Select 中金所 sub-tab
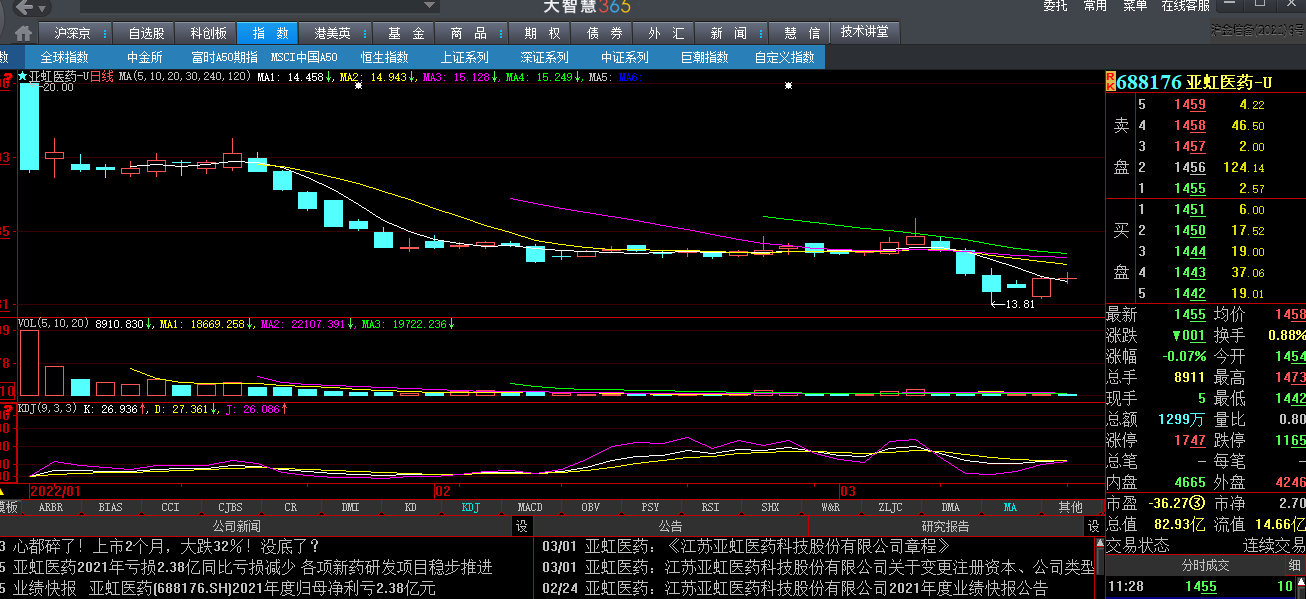 [x=145, y=57]
